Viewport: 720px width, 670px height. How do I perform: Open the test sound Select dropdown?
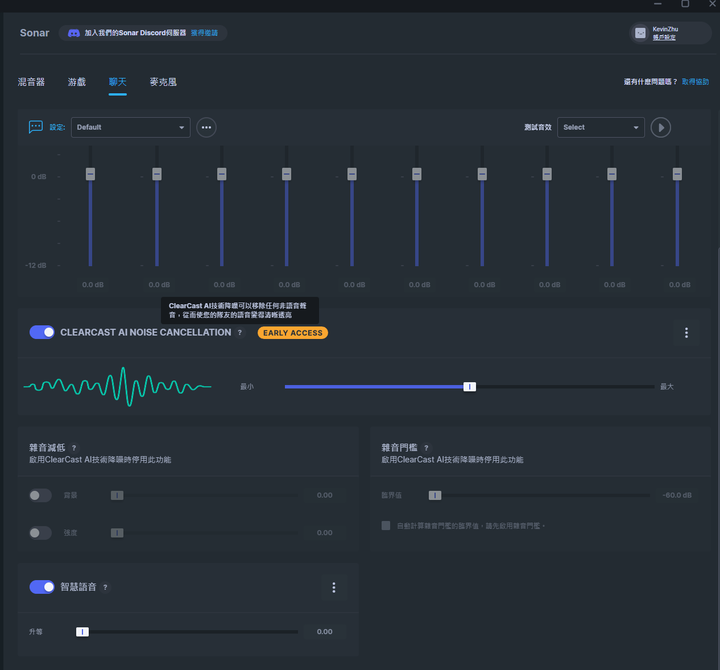pos(601,127)
